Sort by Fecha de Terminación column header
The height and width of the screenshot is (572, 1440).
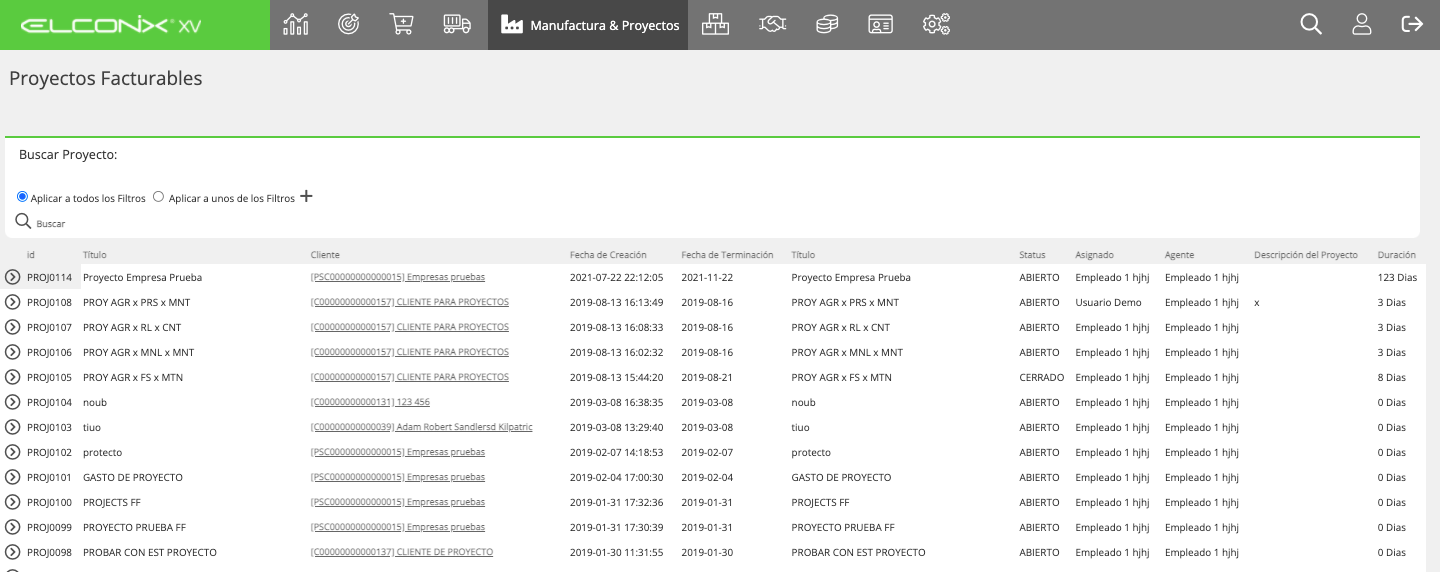pos(727,255)
